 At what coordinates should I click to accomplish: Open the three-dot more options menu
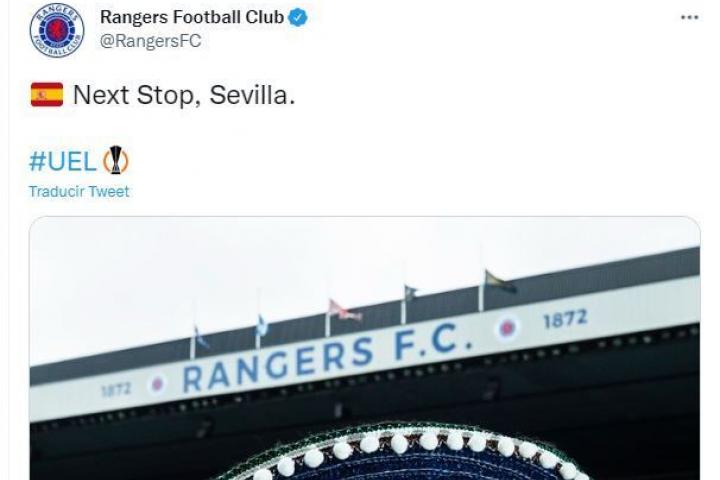[x=689, y=17]
